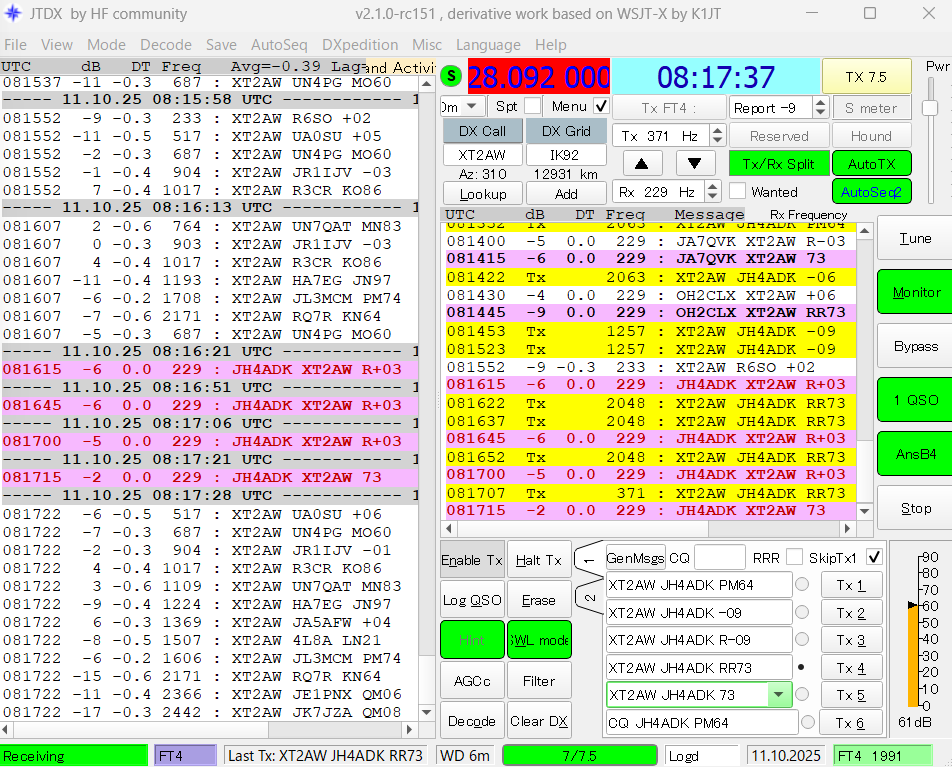This screenshot has width=952, height=767.
Task: Uncheck the SkipTx1 checkbox
Action: [x=874, y=557]
